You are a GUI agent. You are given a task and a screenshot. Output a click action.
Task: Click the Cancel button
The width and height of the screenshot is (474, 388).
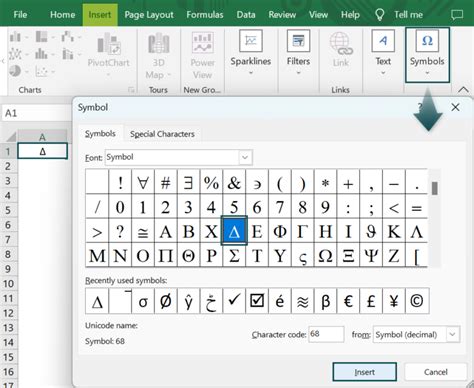[x=436, y=372]
